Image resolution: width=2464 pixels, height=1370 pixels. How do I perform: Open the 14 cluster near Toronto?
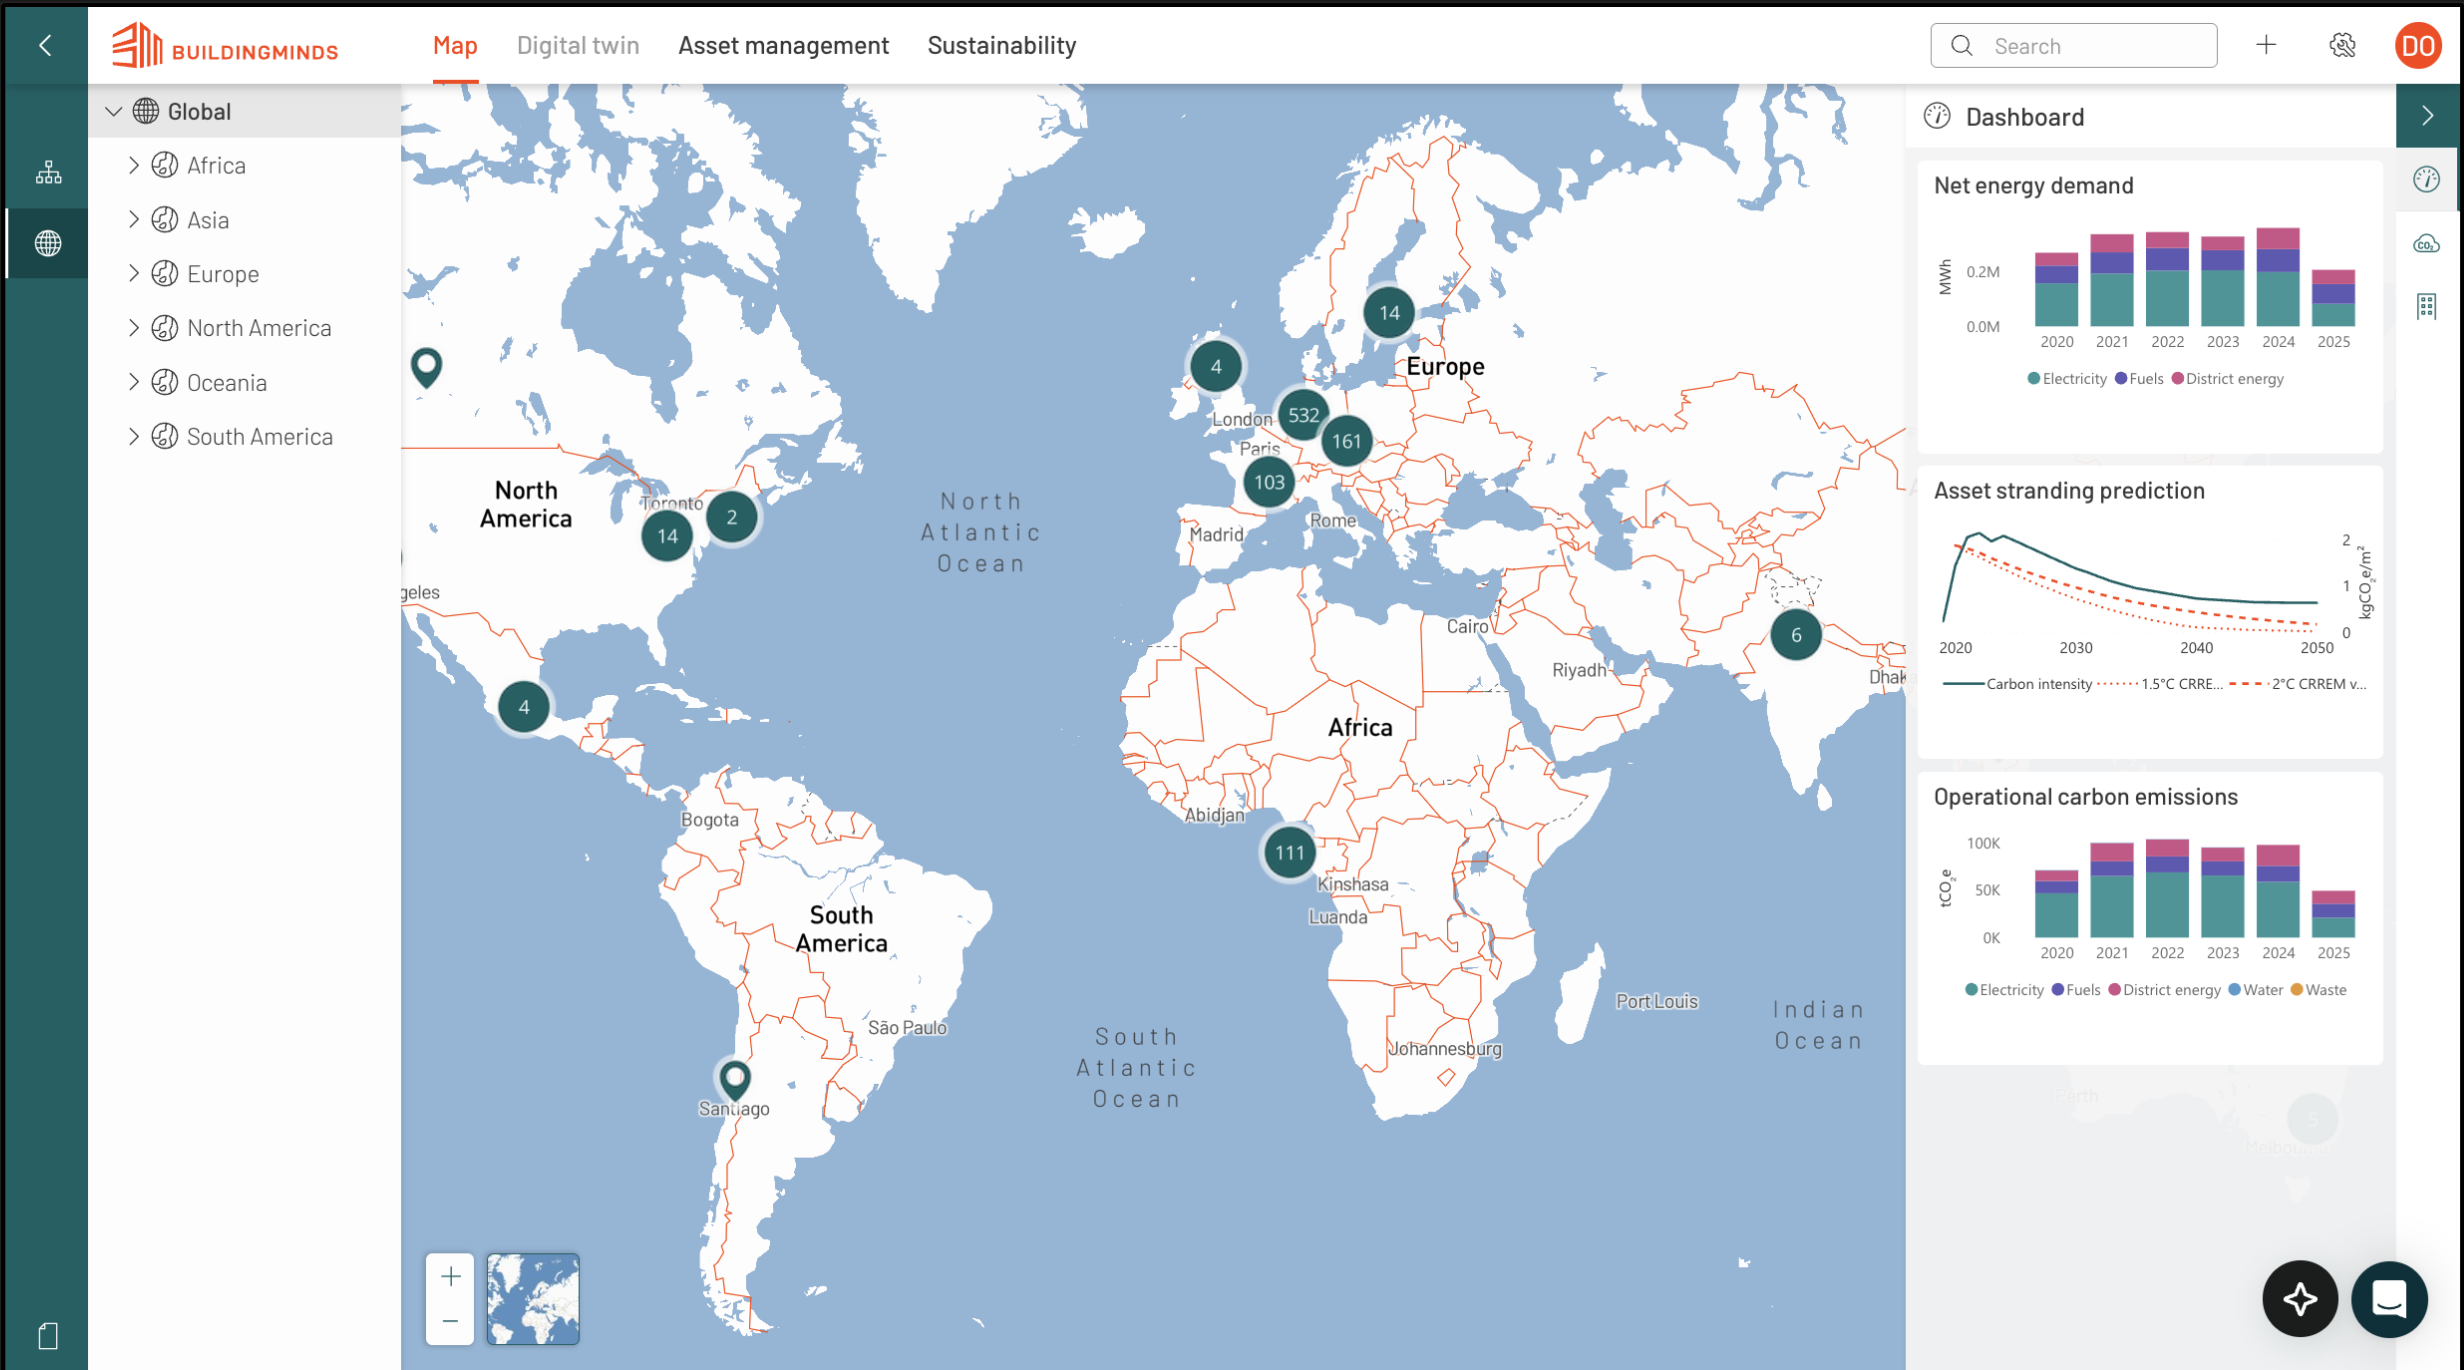click(667, 536)
